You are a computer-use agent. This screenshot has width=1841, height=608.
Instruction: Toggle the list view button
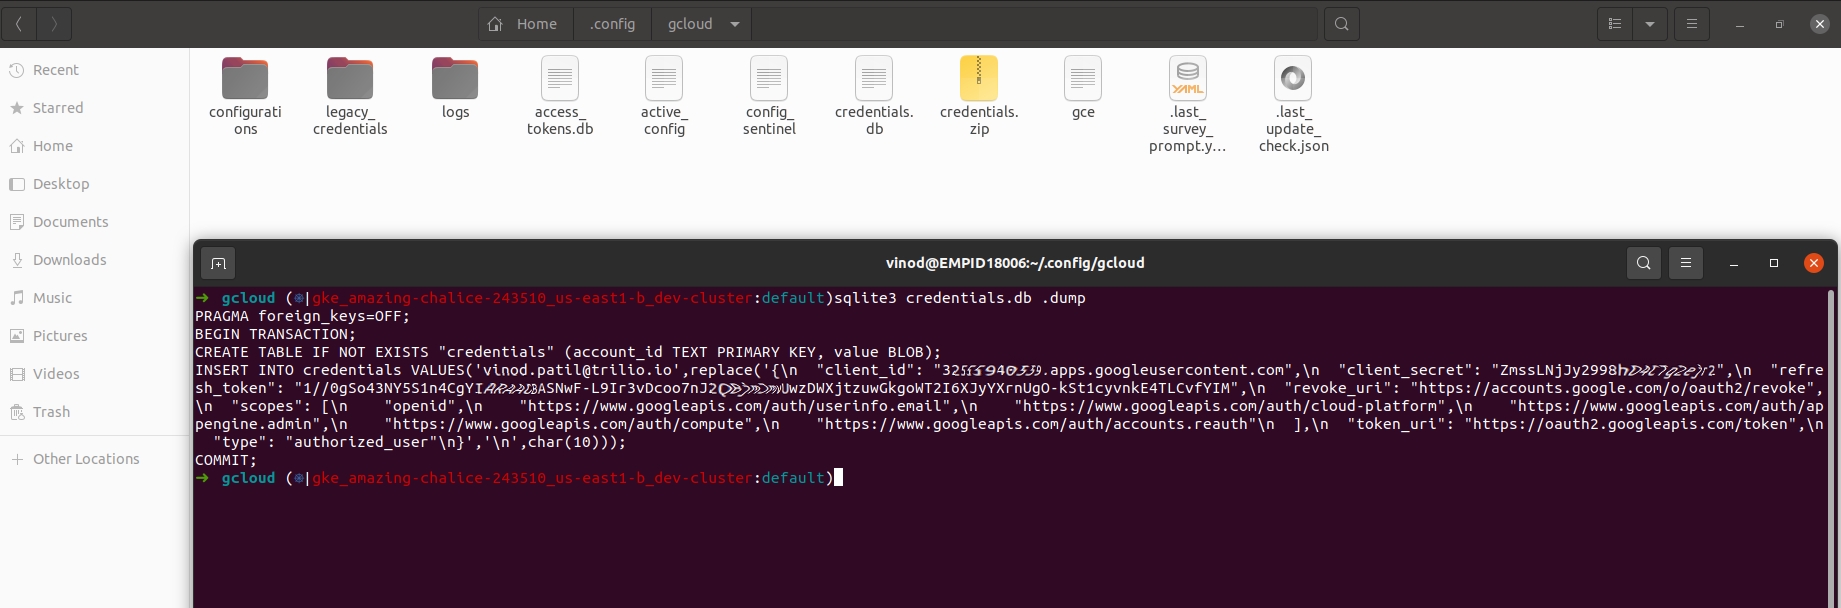pos(1614,24)
